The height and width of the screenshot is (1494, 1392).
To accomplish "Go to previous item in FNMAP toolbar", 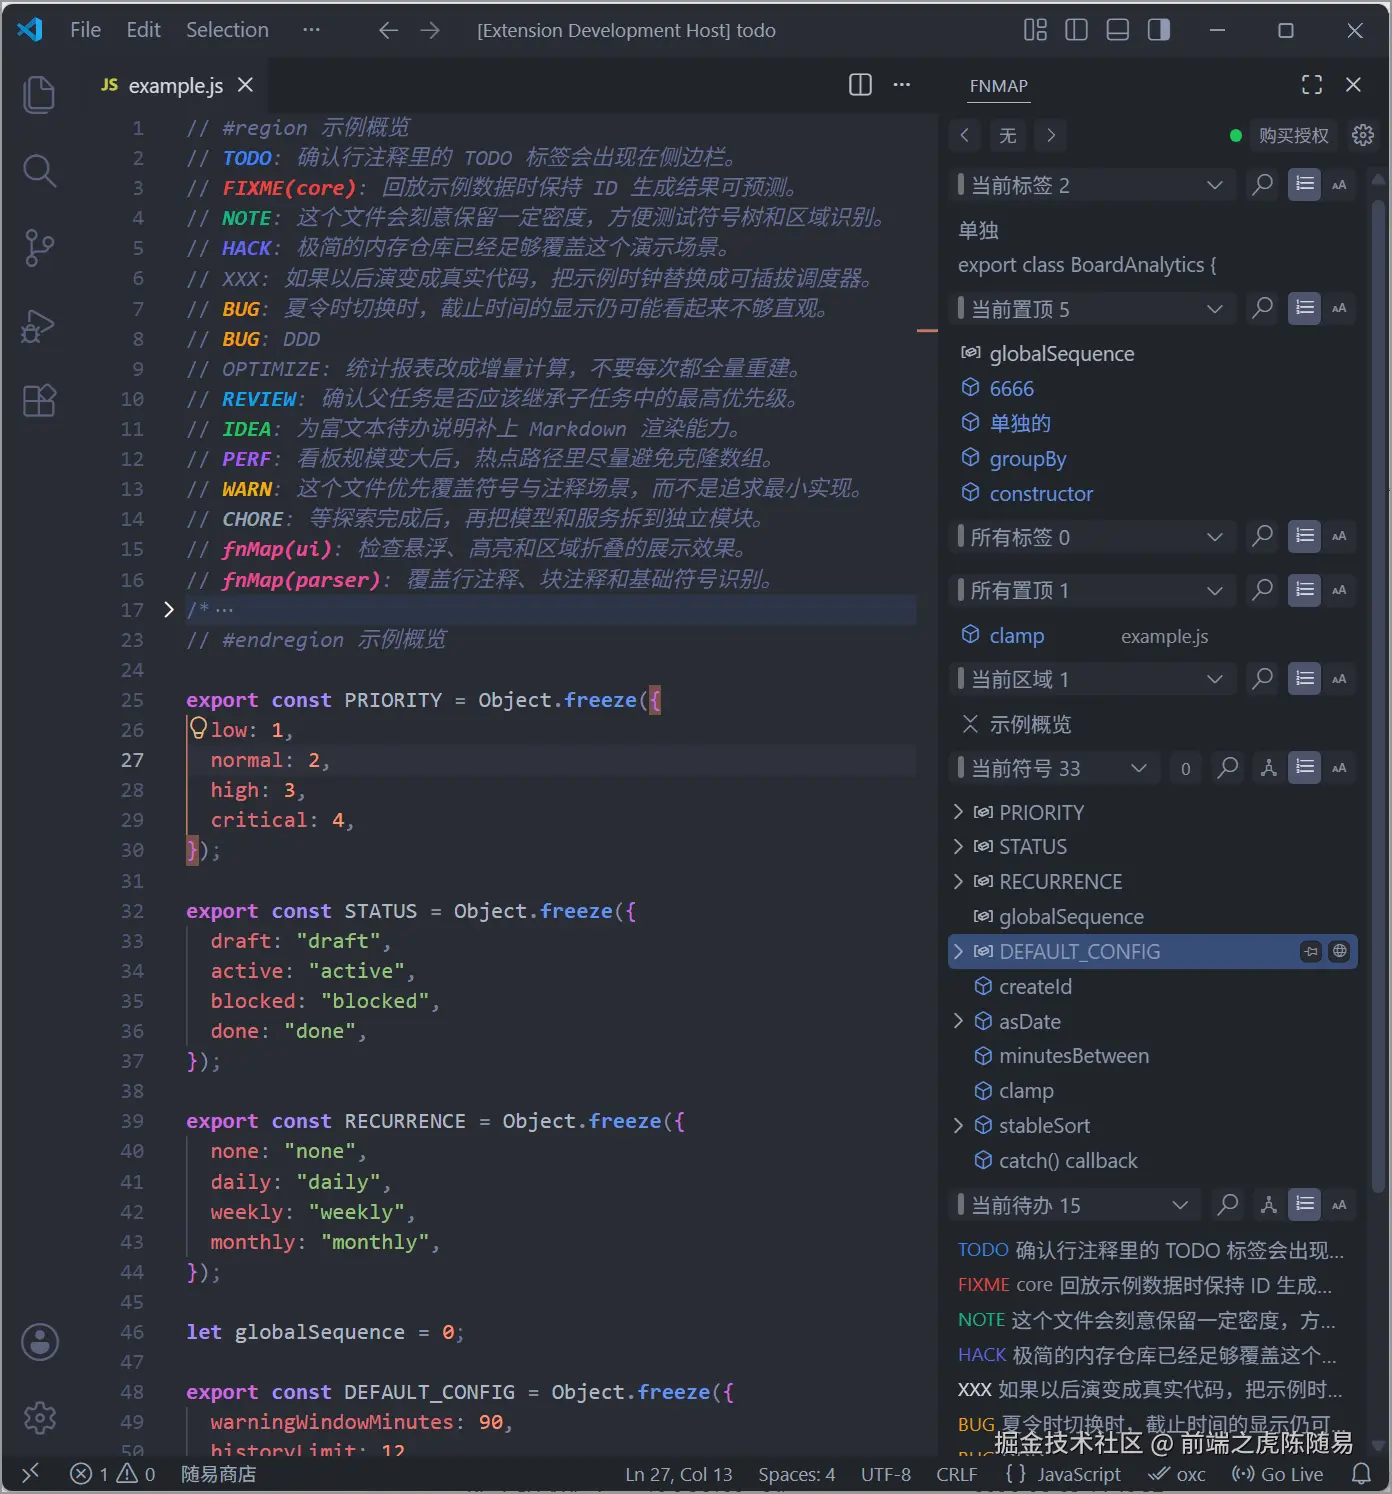I will coord(965,135).
